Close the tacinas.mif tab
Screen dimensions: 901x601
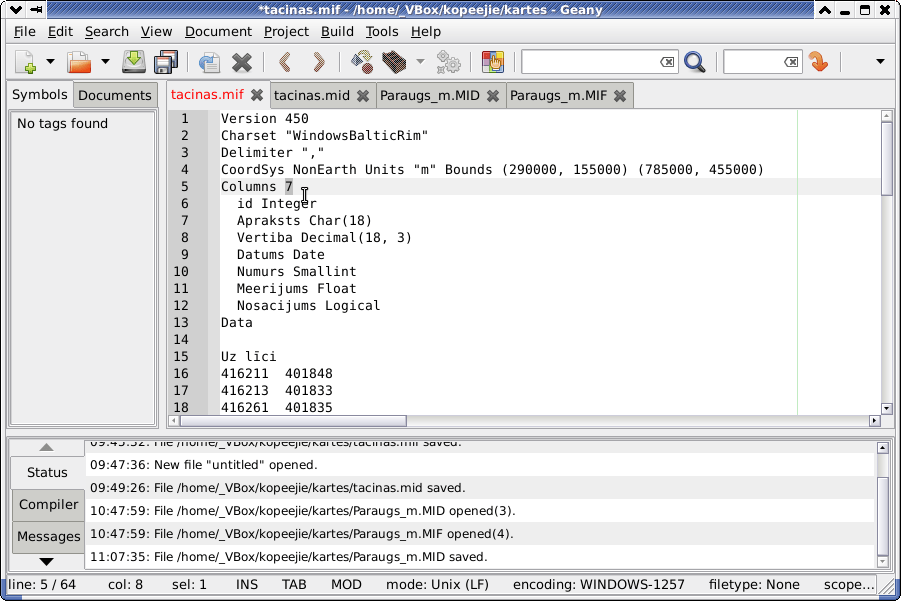(257, 95)
